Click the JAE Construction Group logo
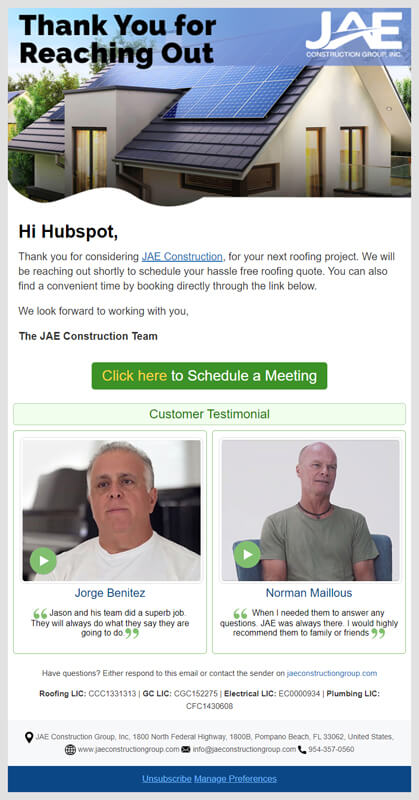Image resolution: width=419 pixels, height=800 pixels. tap(354, 35)
